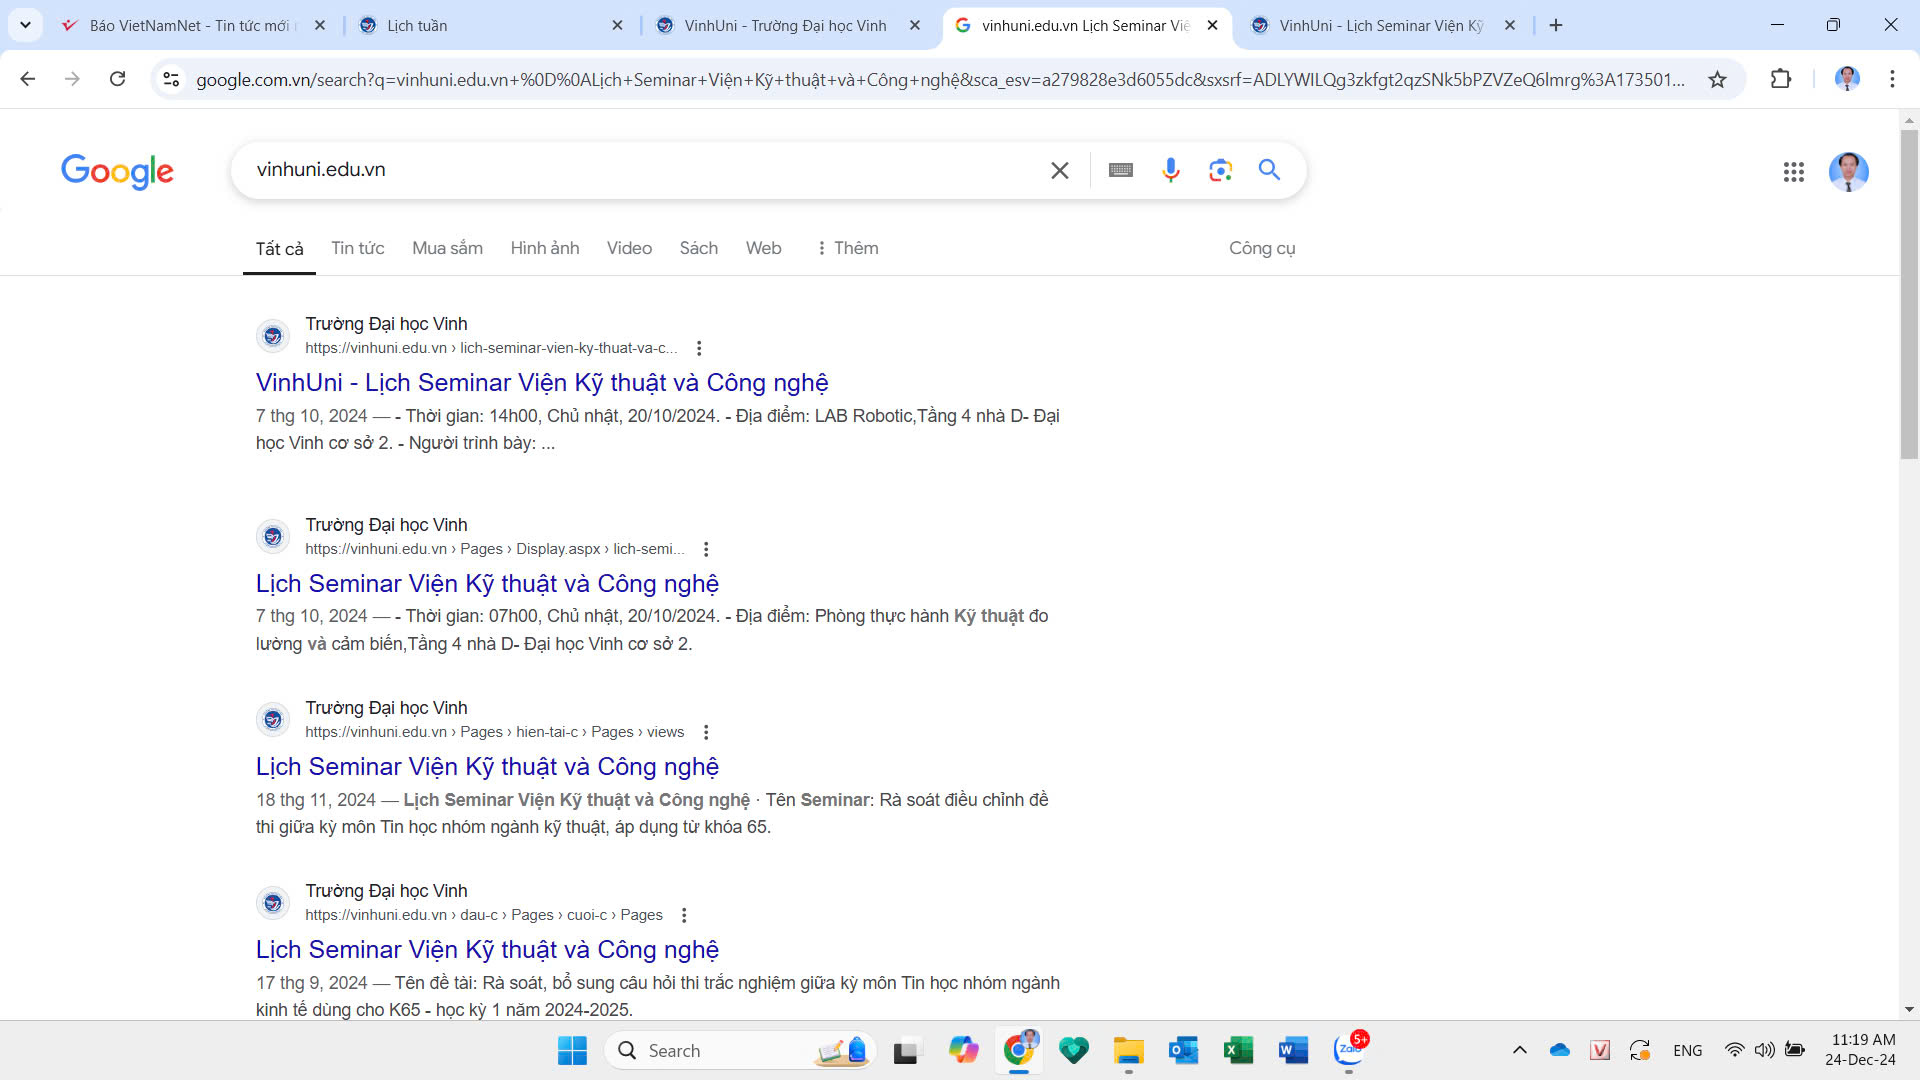Close the Báo VietNamNet tab
Viewport: 1920px width, 1080px height.
pyautogui.click(x=320, y=25)
